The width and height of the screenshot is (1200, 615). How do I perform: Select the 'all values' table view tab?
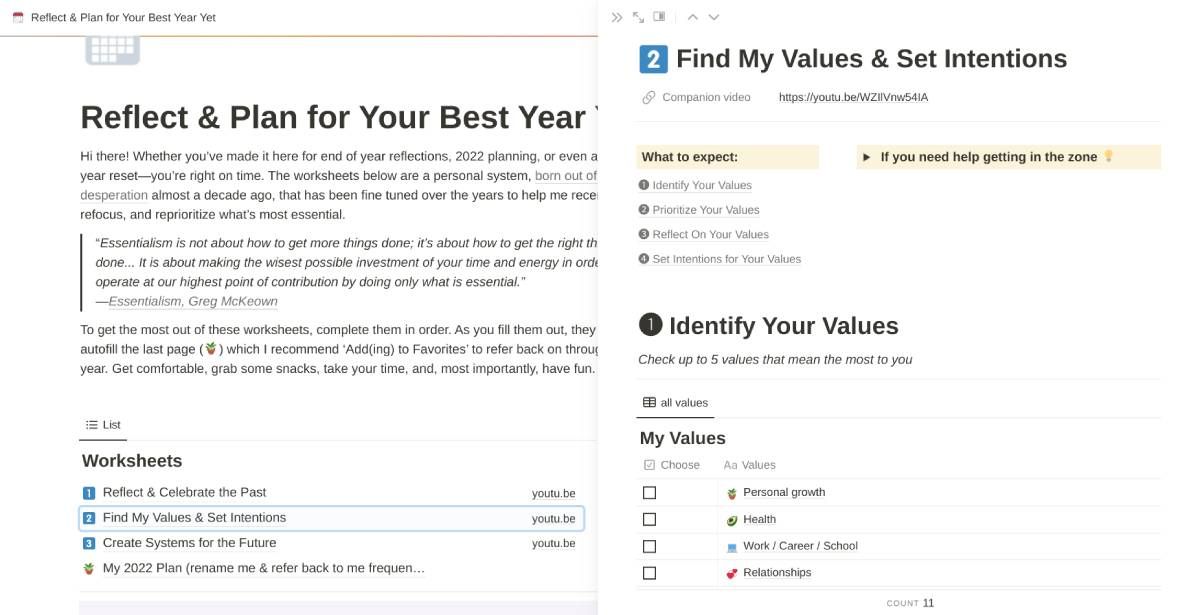tap(675, 403)
